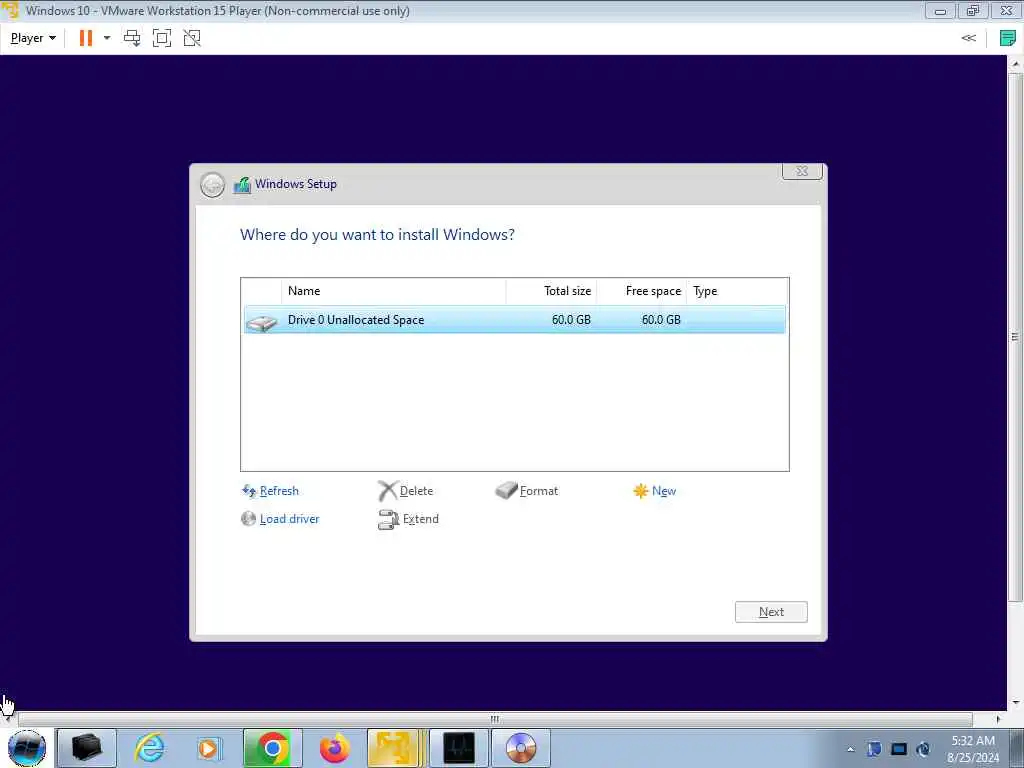Viewport: 1024px width, 768px height.
Task: Open the Player menu in VMware
Action: click(33, 38)
